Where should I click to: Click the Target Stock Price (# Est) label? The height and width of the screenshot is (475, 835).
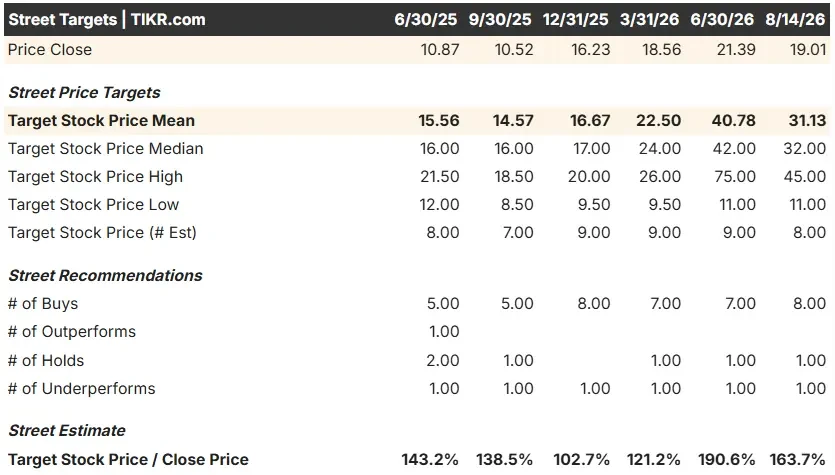tap(102, 233)
